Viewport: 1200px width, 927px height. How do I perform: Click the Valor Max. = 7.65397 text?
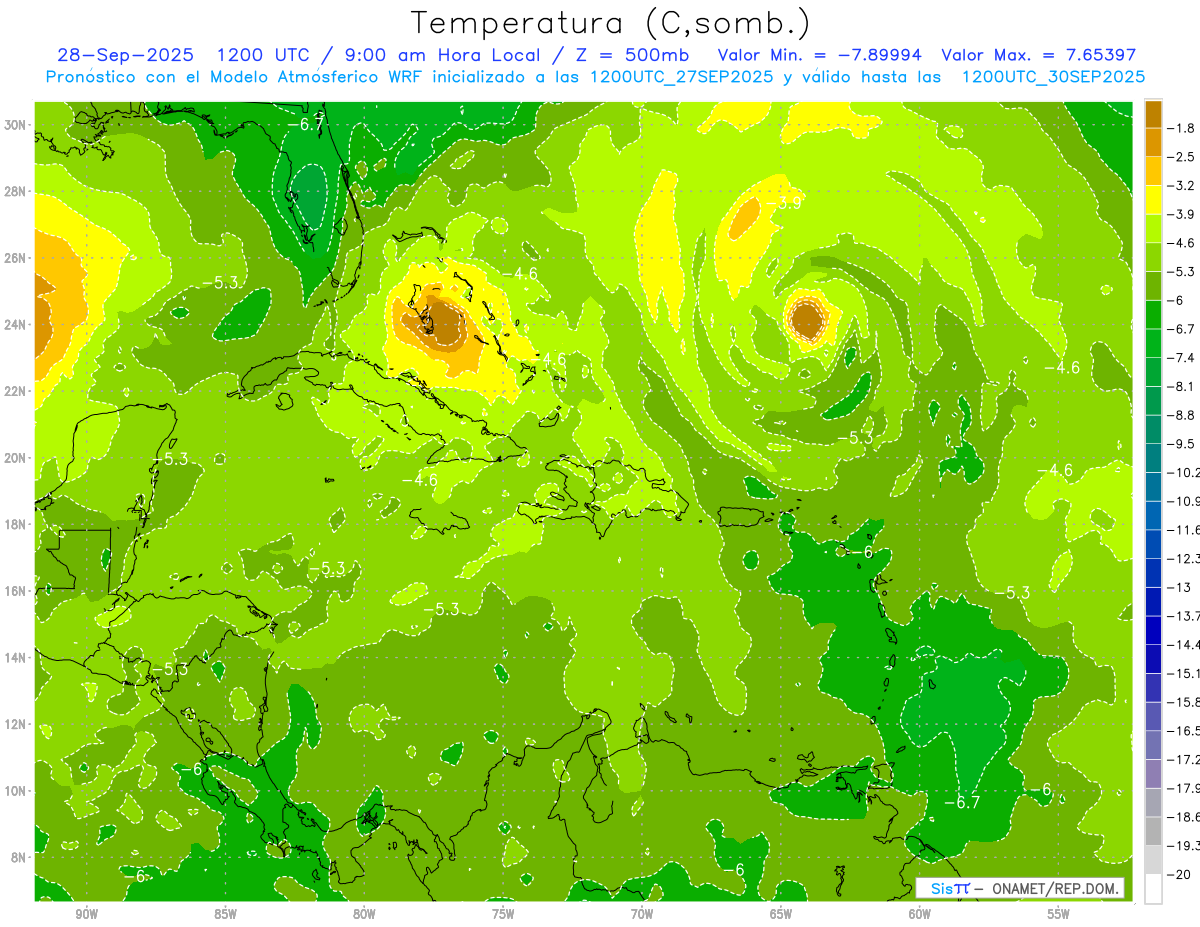1039,55
